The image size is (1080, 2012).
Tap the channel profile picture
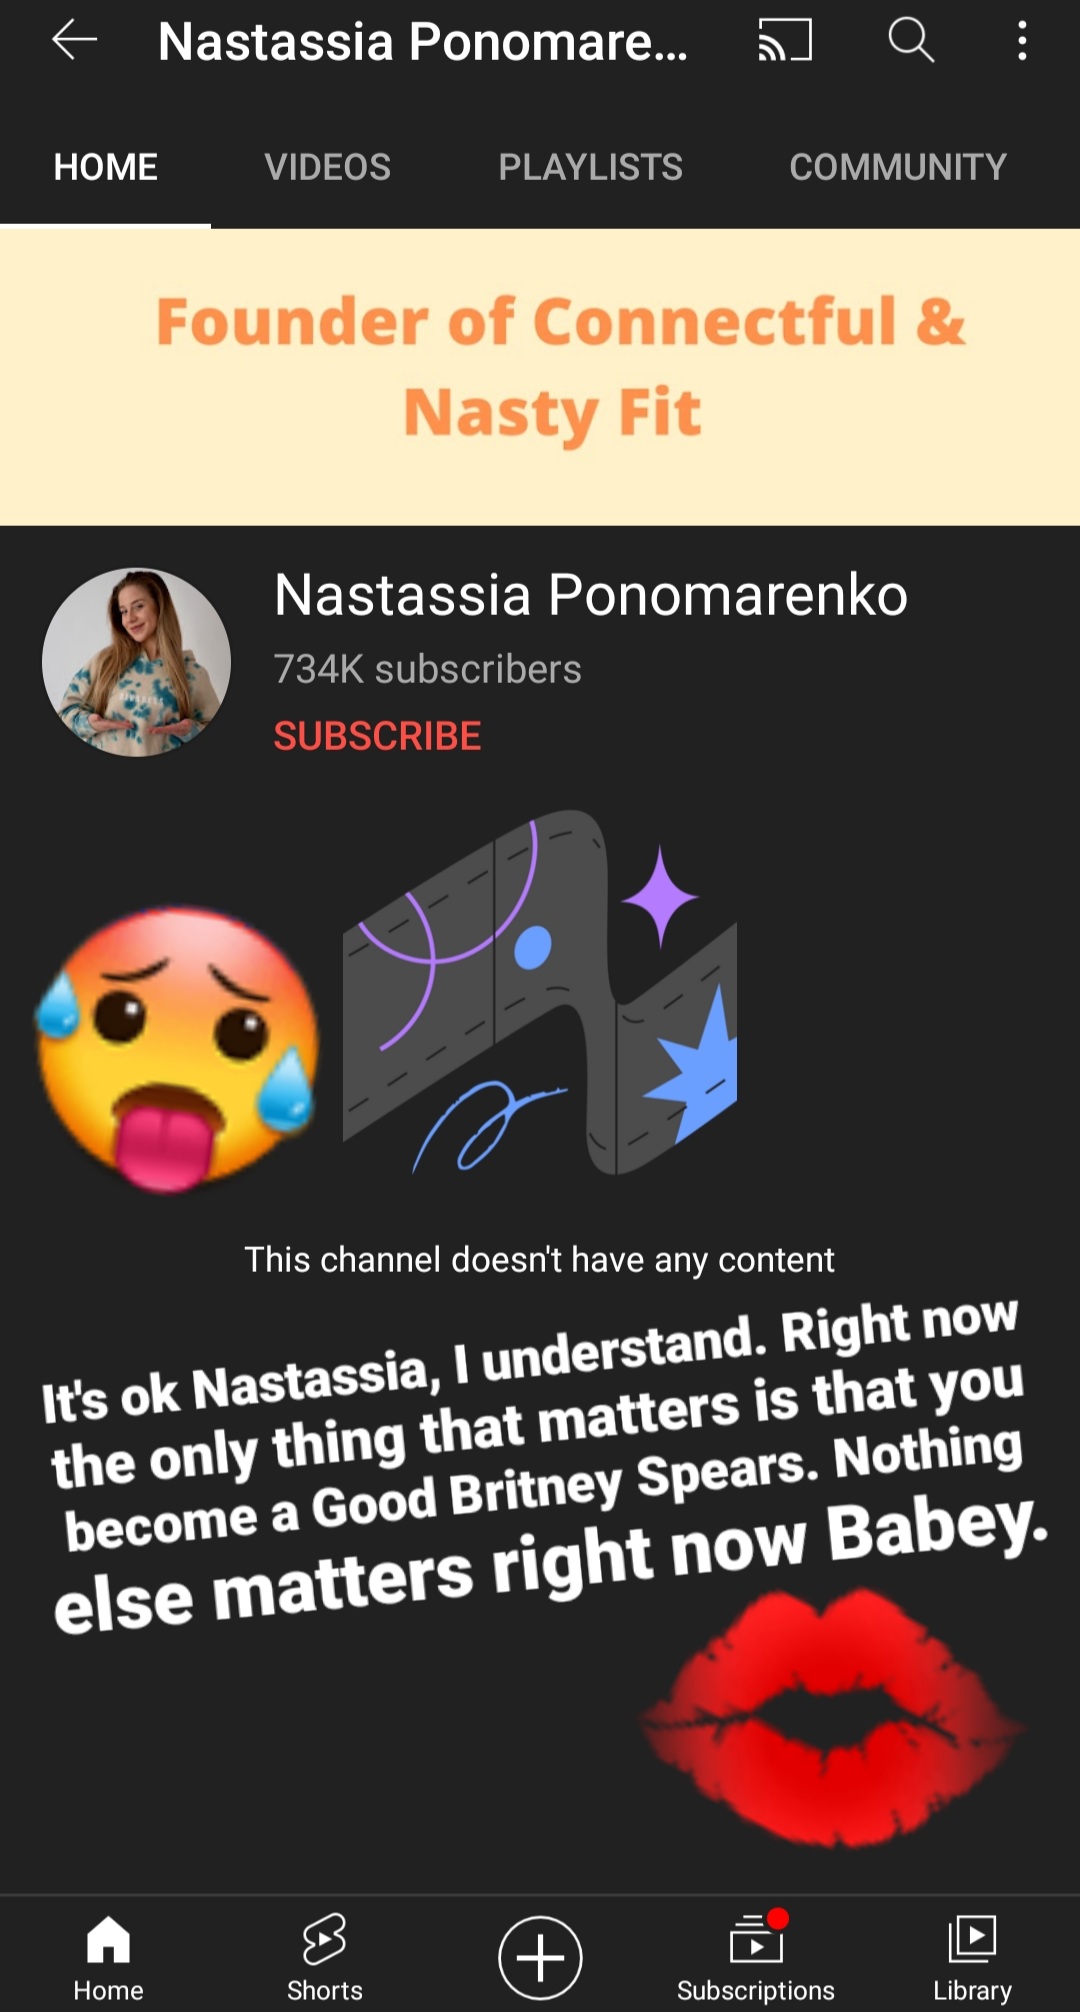coord(136,662)
